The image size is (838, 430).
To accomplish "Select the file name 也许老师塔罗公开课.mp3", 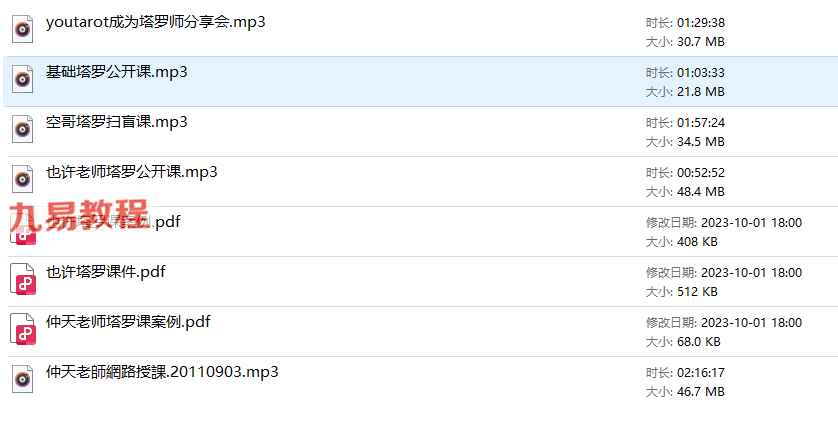I will pyautogui.click(x=131, y=172).
